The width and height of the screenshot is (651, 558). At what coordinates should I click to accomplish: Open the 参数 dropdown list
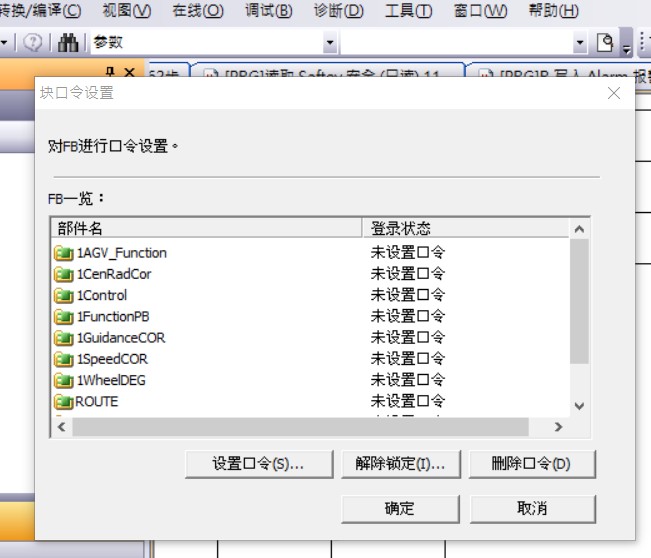pyautogui.click(x=330, y=44)
